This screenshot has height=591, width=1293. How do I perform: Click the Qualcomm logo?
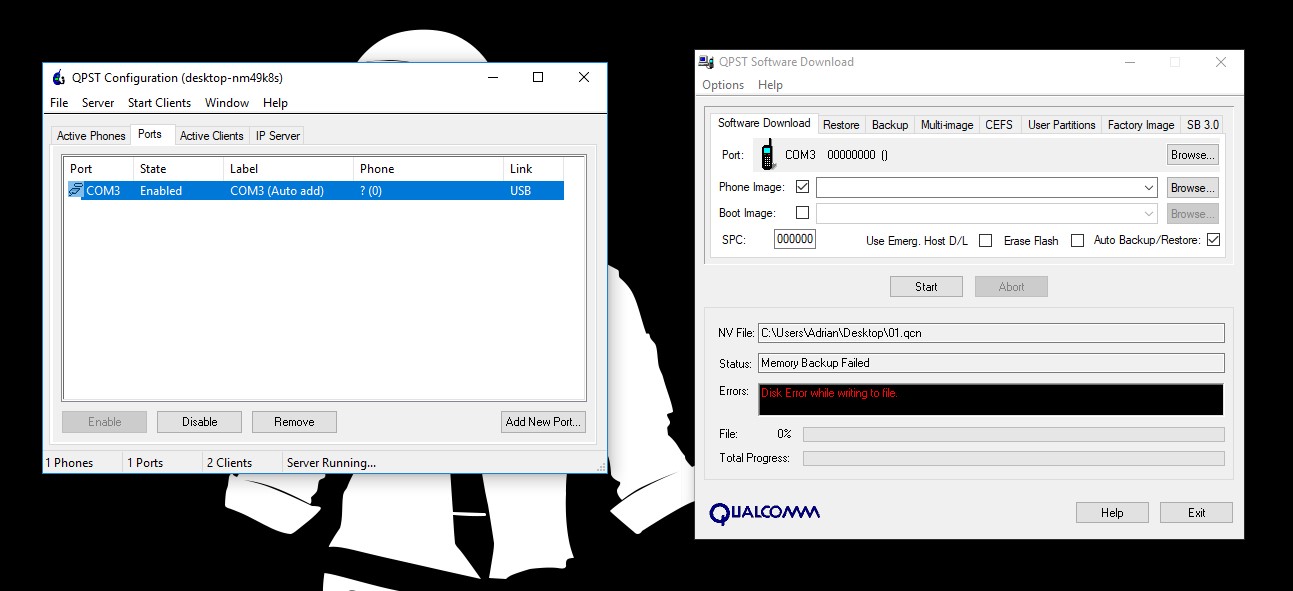[764, 513]
